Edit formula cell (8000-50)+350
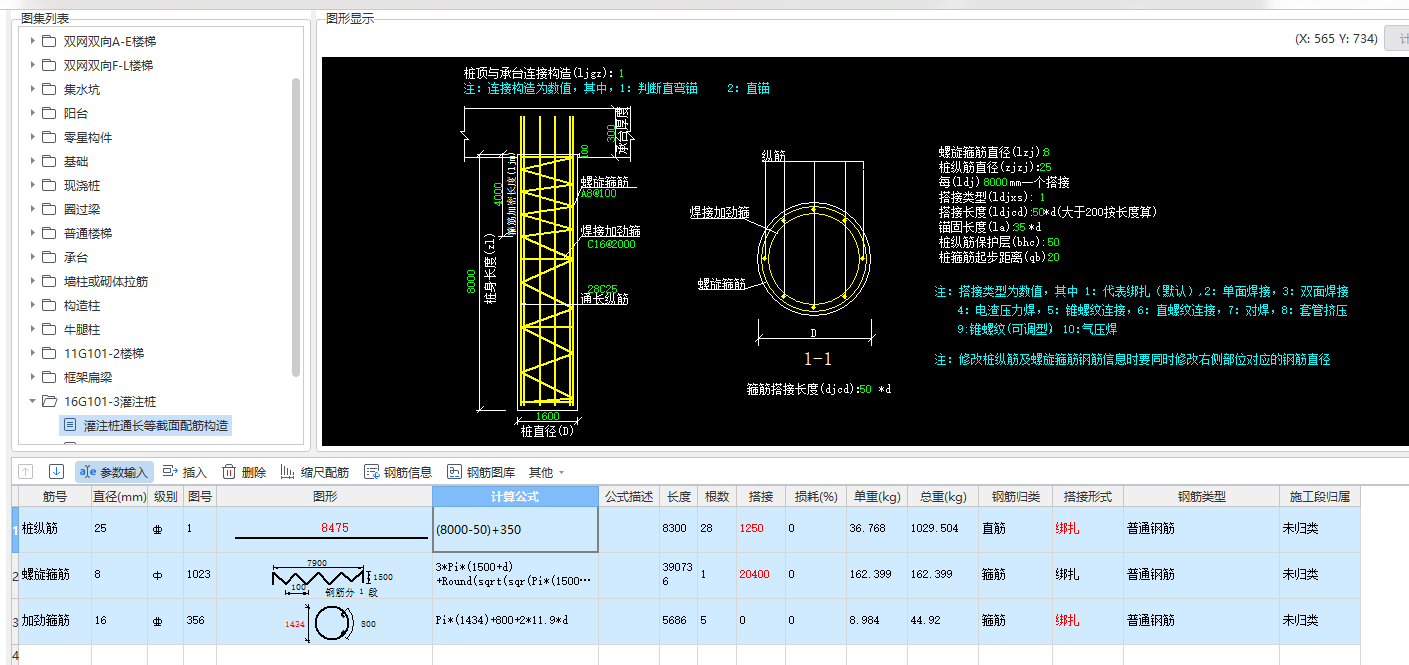The height and width of the screenshot is (665, 1409). click(x=515, y=529)
